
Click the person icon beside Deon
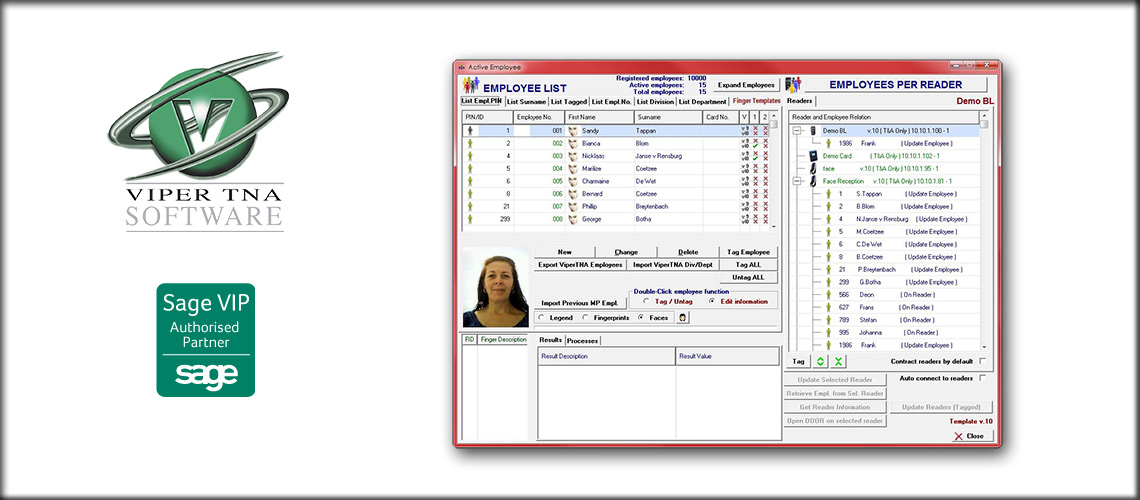pos(827,294)
